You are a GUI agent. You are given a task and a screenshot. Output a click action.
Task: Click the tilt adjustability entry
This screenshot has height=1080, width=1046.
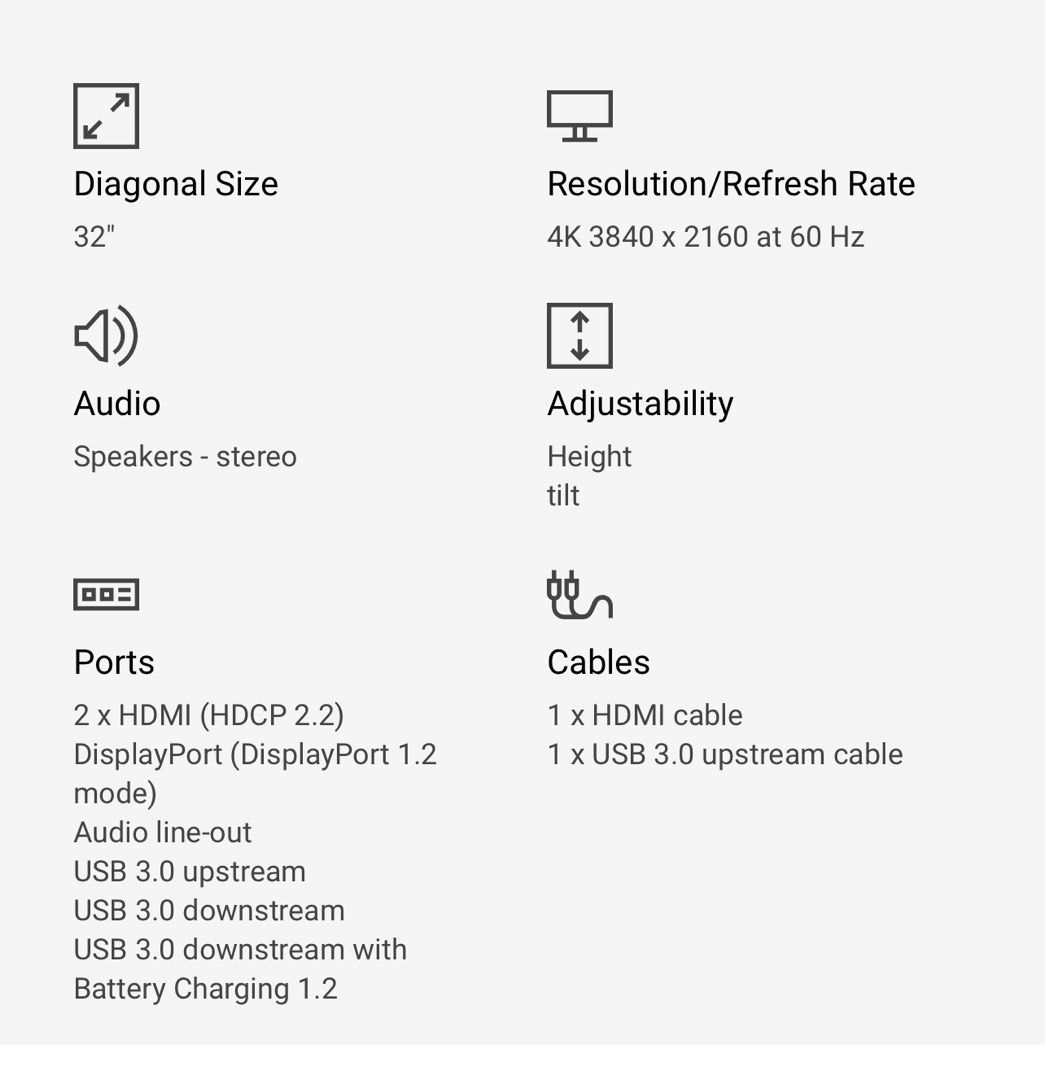(563, 496)
